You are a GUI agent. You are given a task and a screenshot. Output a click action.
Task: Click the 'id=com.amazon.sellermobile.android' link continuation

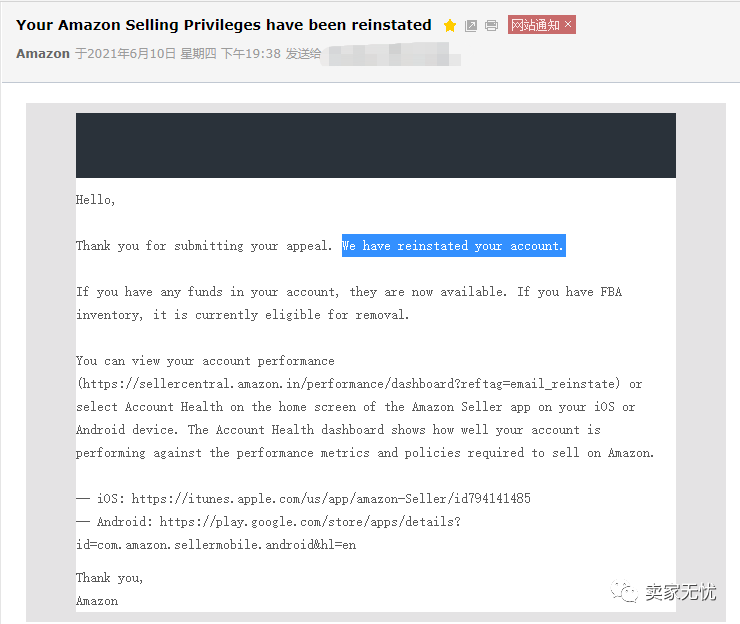(216, 545)
